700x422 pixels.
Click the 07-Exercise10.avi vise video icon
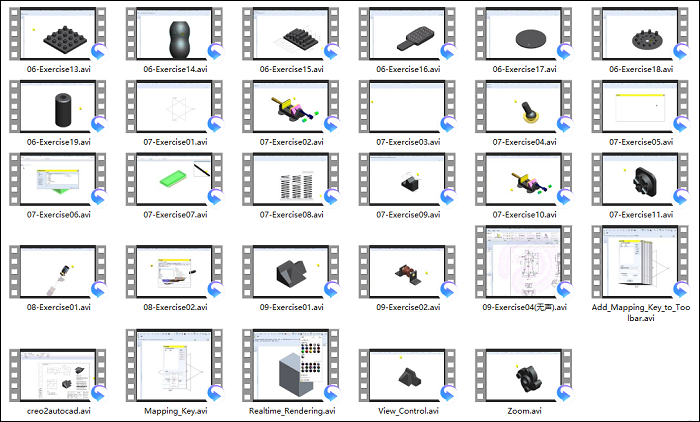524,180
